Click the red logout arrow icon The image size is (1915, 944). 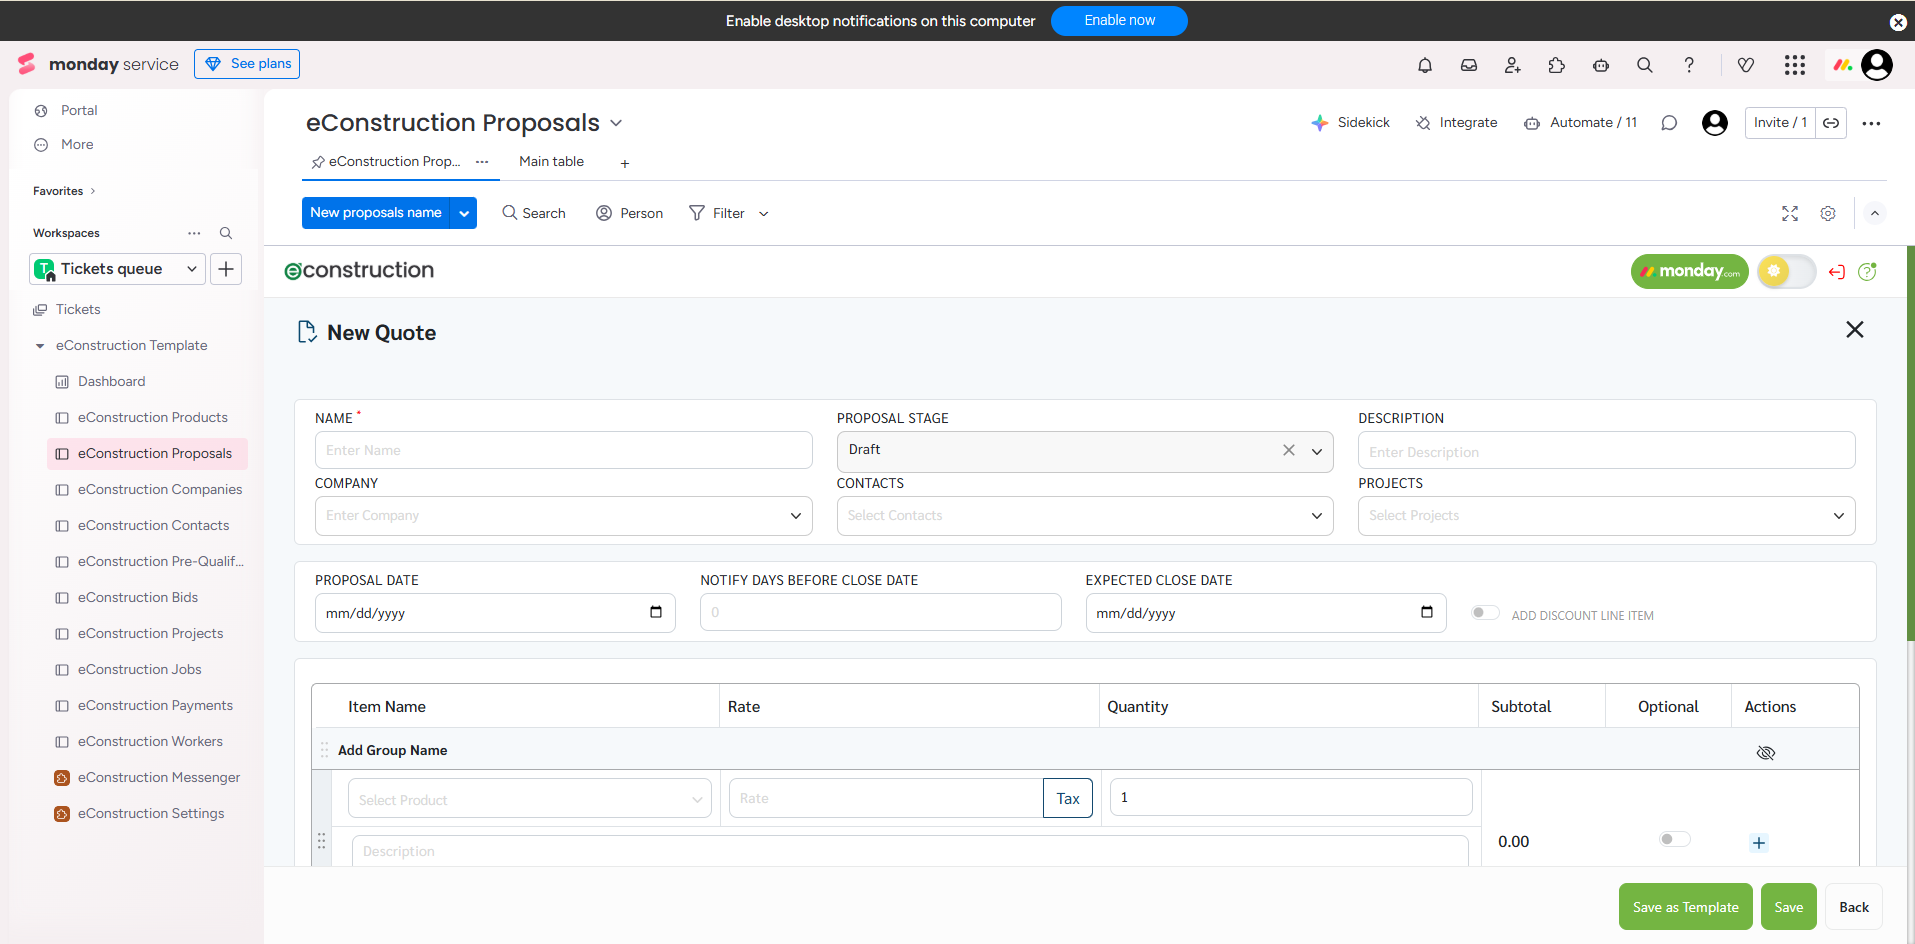point(1837,272)
